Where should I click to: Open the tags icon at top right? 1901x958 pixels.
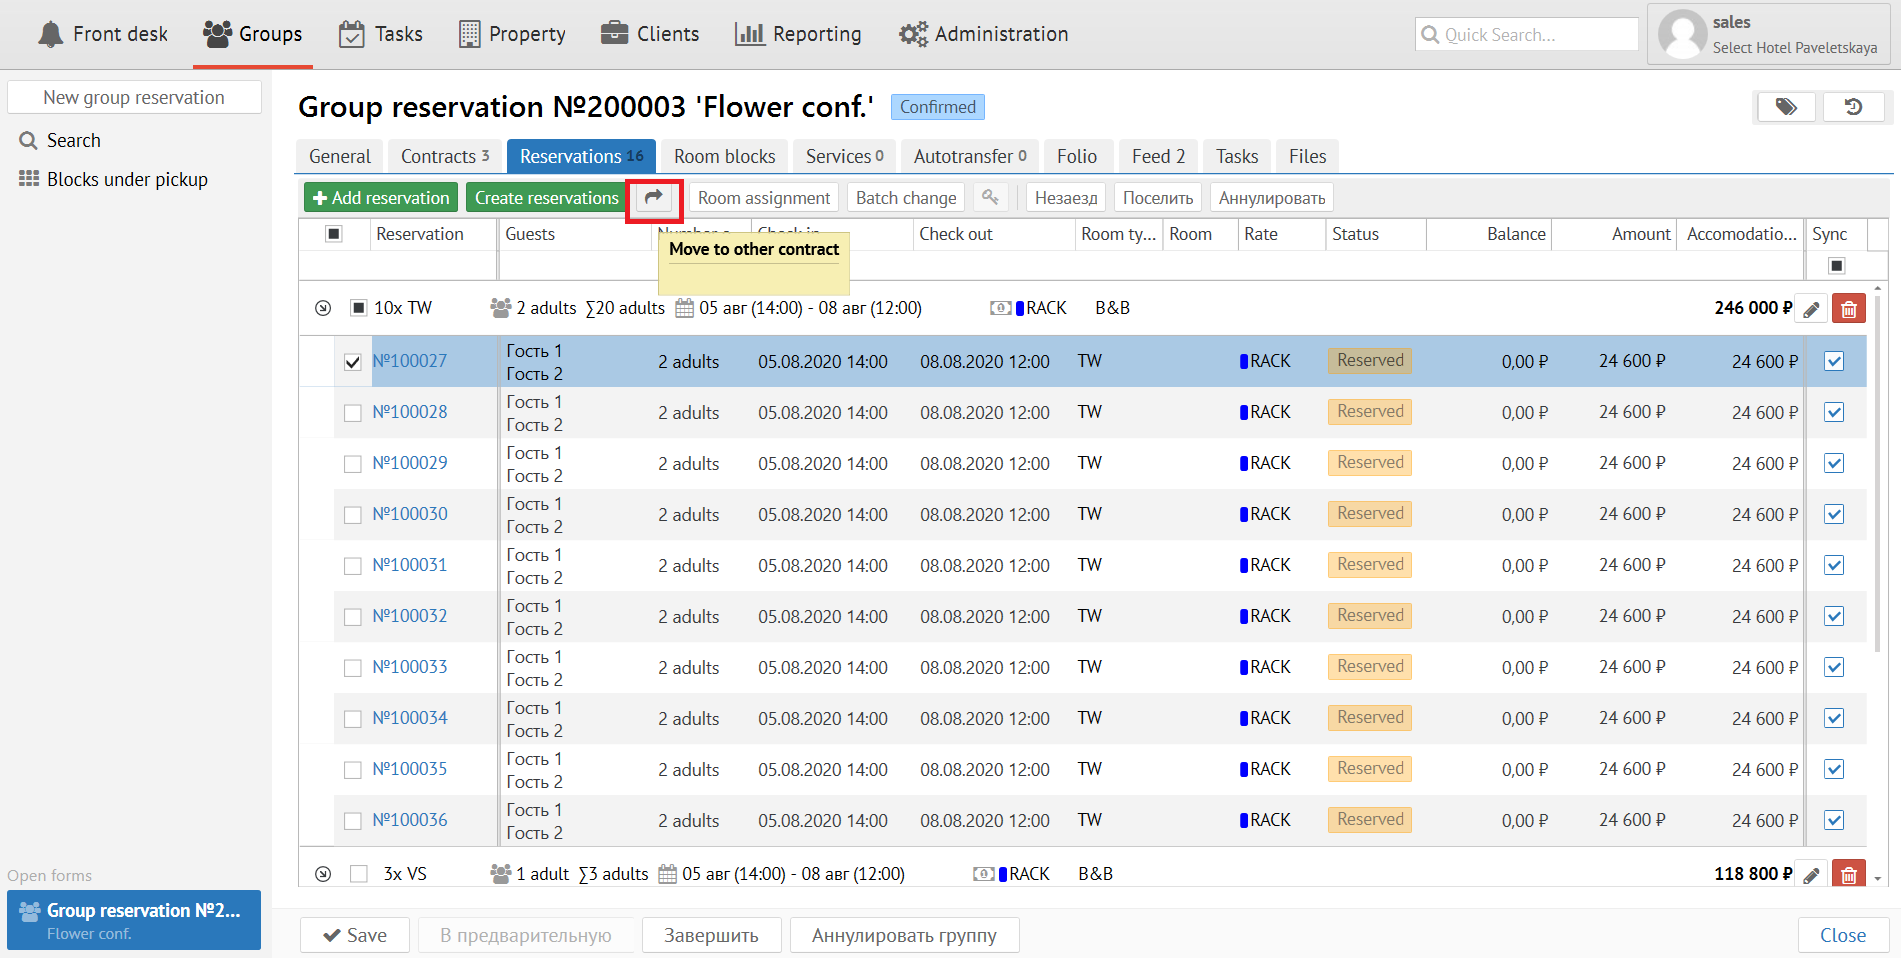(1786, 107)
